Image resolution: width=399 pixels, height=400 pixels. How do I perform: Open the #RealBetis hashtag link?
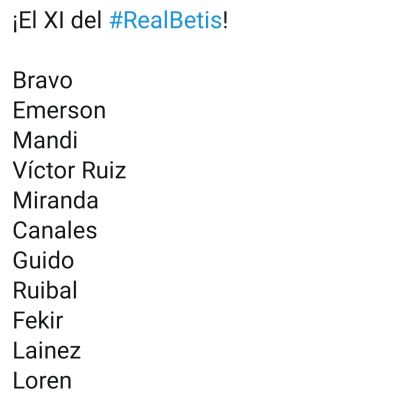pos(166,21)
